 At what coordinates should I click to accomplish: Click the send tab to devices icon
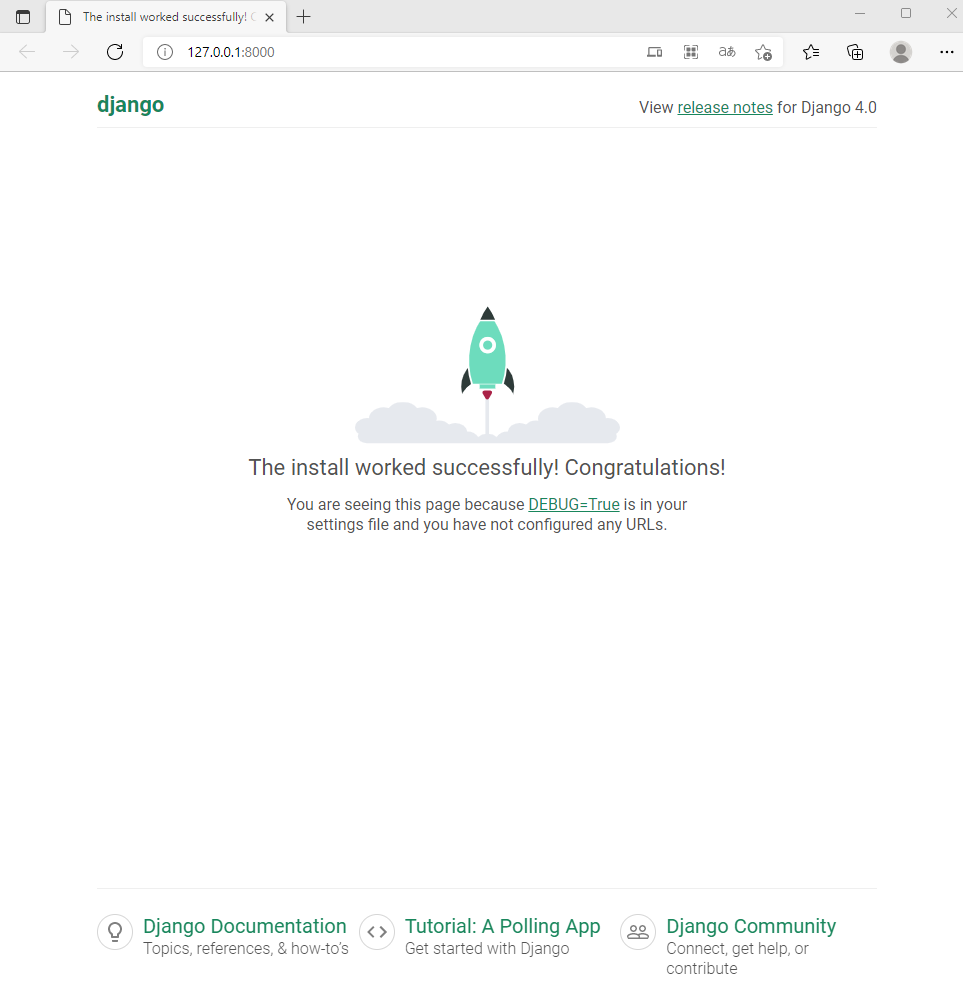tap(654, 52)
